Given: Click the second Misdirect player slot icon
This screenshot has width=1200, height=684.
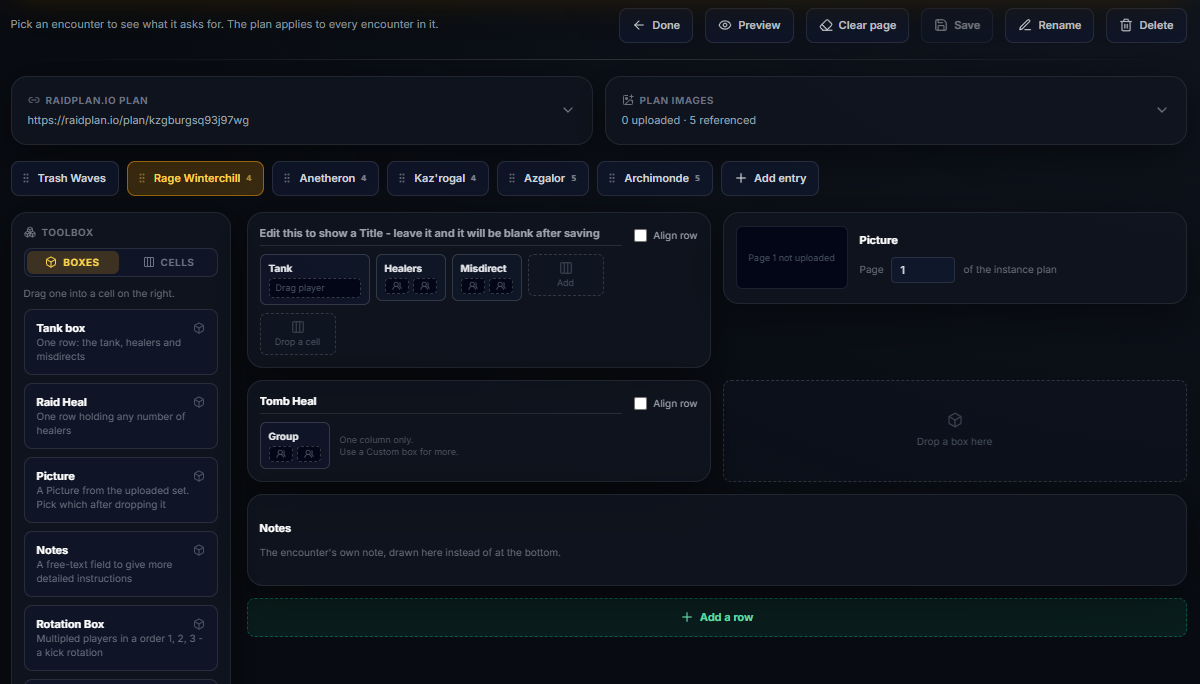Looking at the screenshot, I should [501, 286].
